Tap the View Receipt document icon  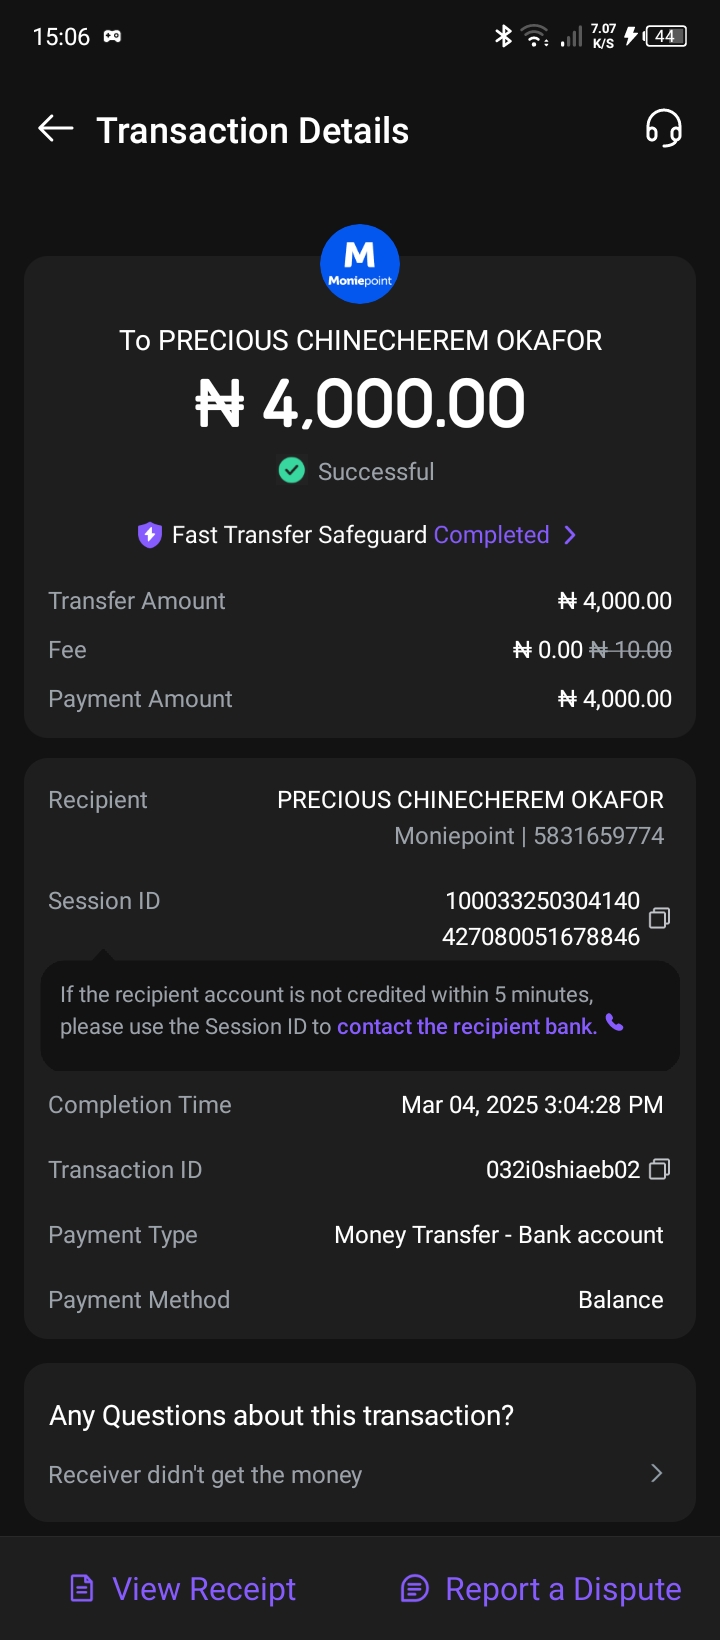point(82,1588)
